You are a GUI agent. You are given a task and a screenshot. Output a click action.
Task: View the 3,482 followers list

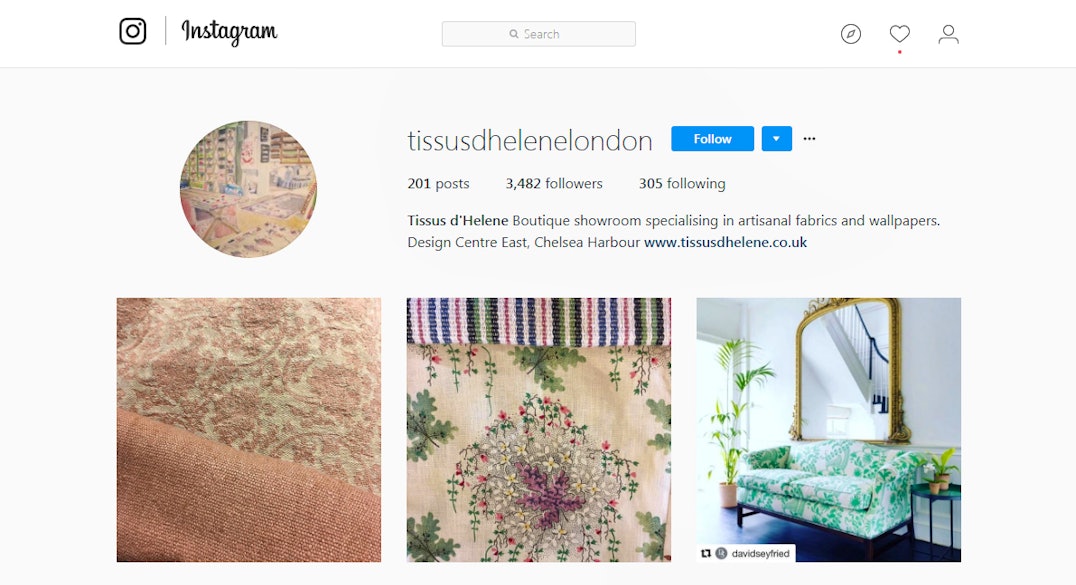pyautogui.click(x=554, y=183)
